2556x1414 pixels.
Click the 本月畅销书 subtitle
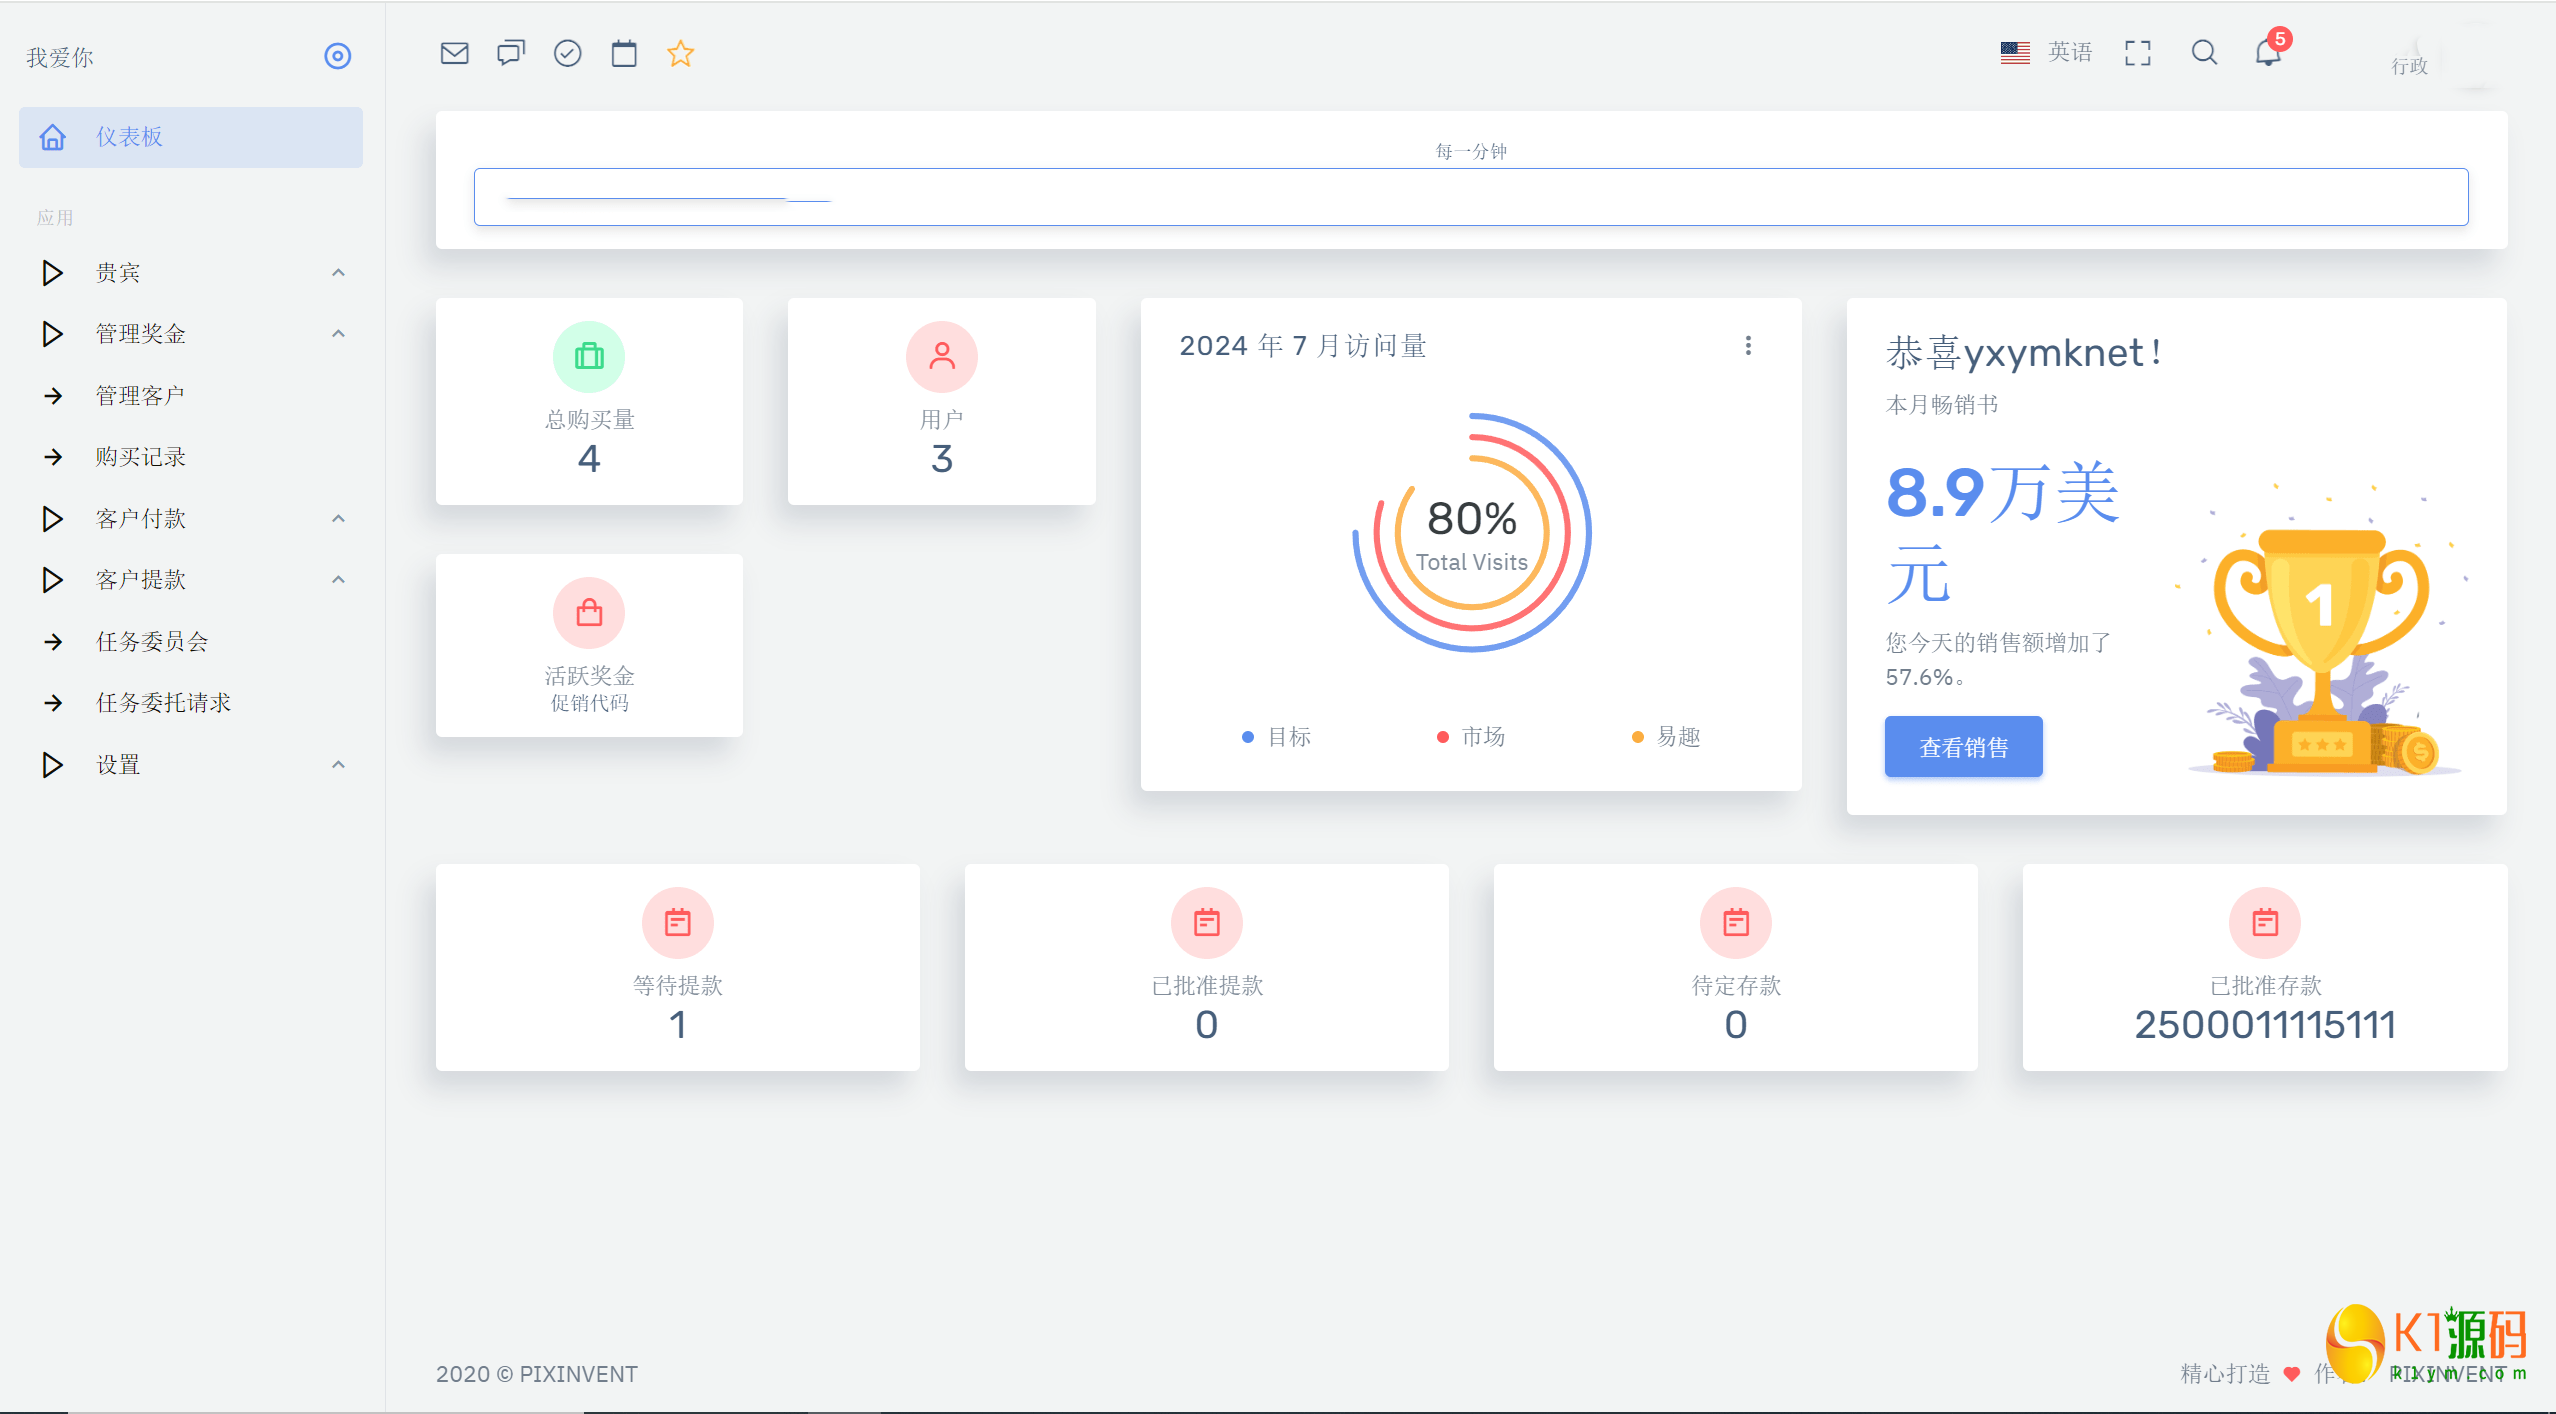(x=1942, y=405)
